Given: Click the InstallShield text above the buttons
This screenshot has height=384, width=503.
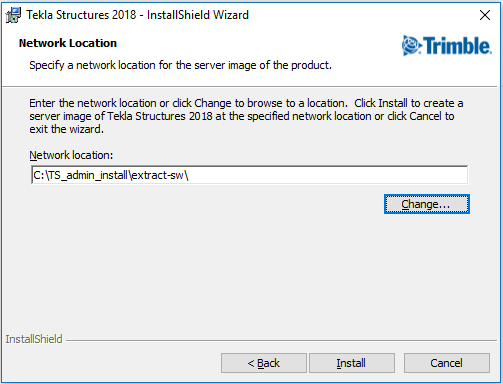Looking at the screenshot, I should point(34,339).
